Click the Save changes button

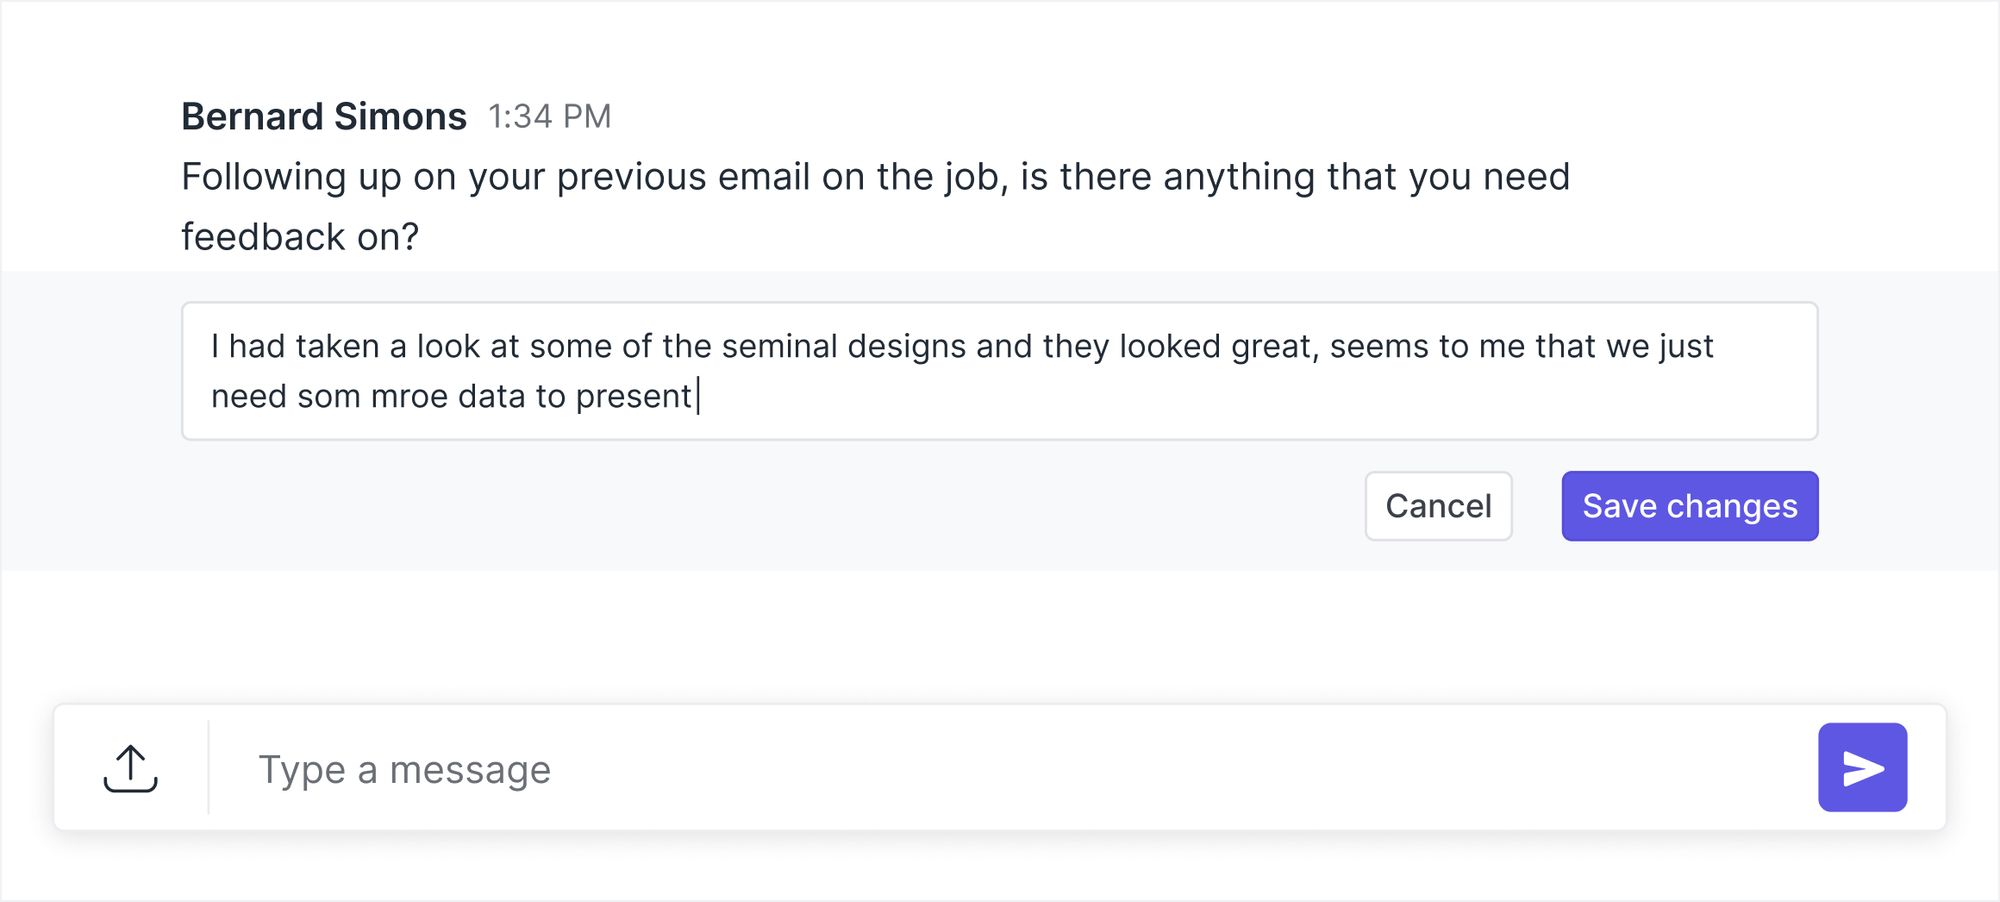pyautogui.click(x=1689, y=506)
